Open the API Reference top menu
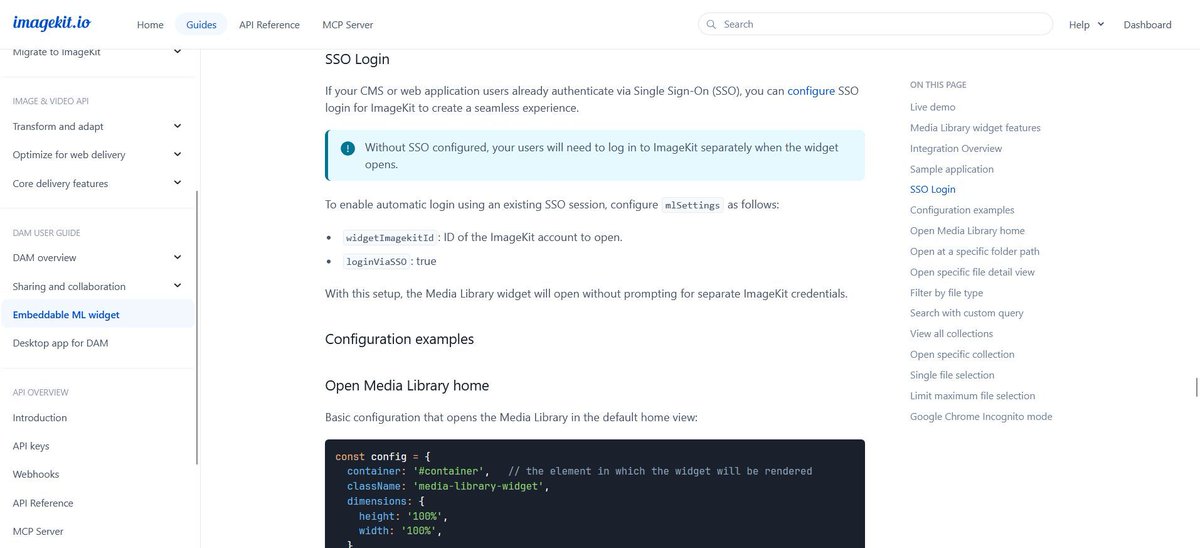Image resolution: width=1200 pixels, height=548 pixels. click(269, 24)
